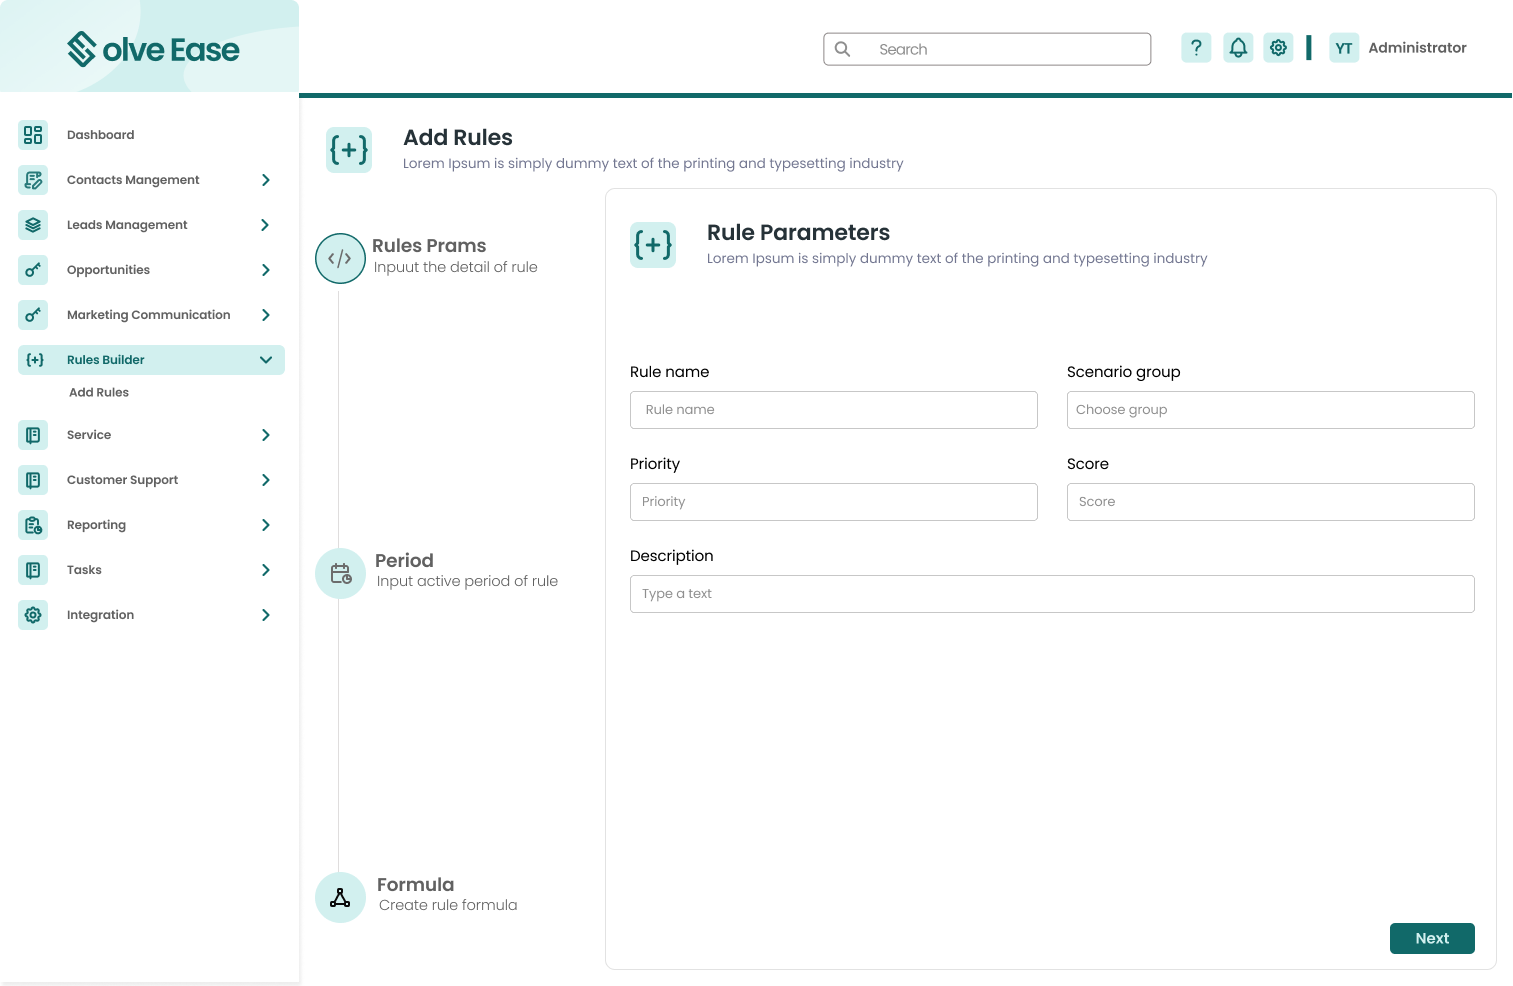
Task: Click the Service sidebar icon
Action: click(33, 435)
